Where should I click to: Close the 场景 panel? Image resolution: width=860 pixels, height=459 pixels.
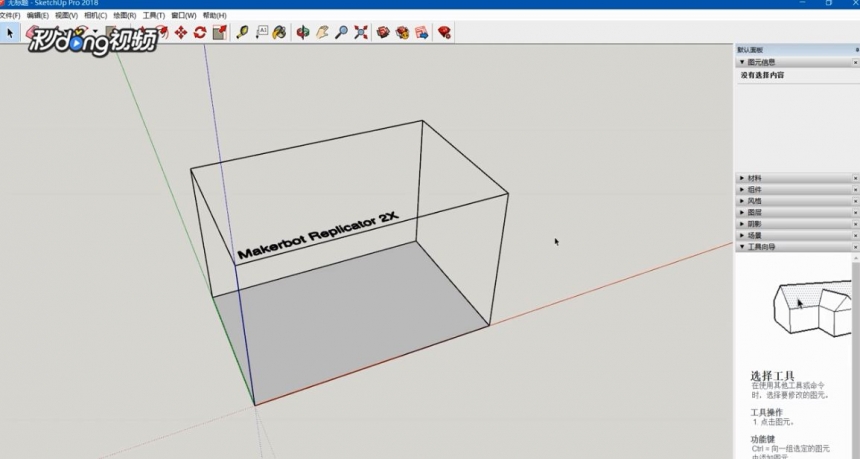[x=856, y=236]
